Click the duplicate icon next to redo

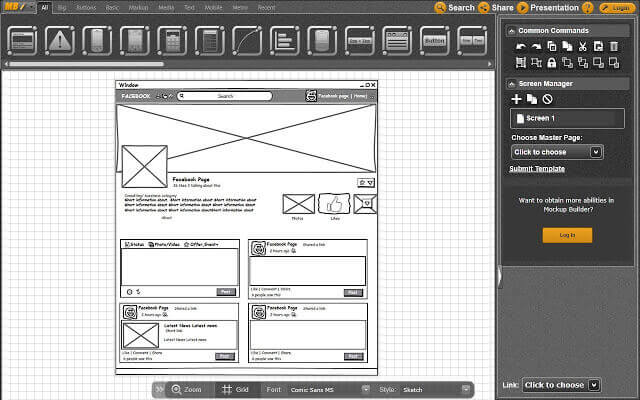(552, 47)
